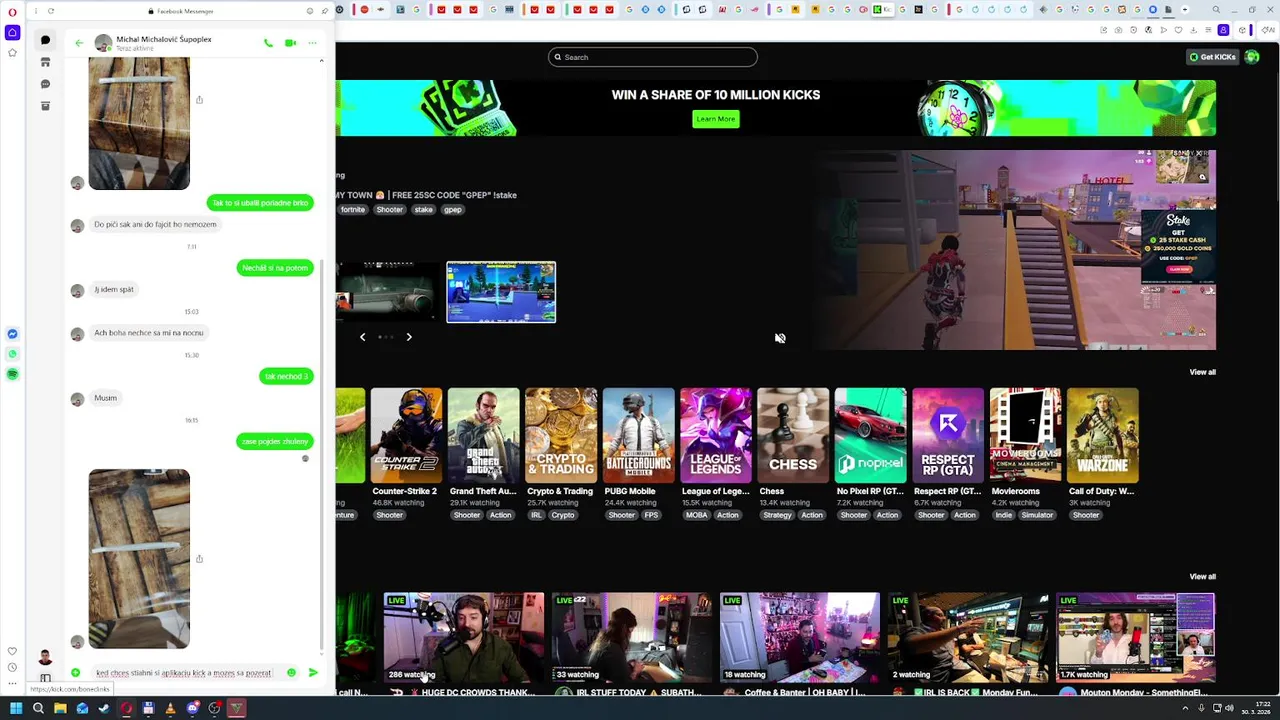Select the stake tag on featured stream
This screenshot has height=720, width=1280.
pyautogui.click(x=424, y=210)
